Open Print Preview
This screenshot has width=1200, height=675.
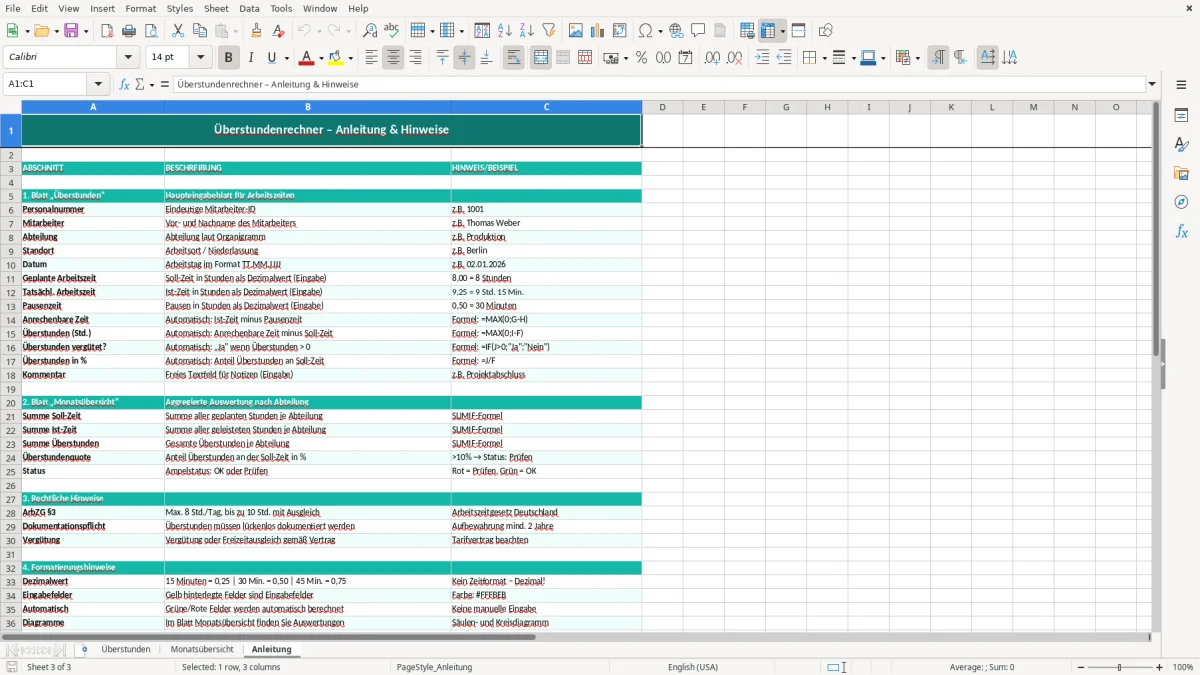(x=150, y=31)
